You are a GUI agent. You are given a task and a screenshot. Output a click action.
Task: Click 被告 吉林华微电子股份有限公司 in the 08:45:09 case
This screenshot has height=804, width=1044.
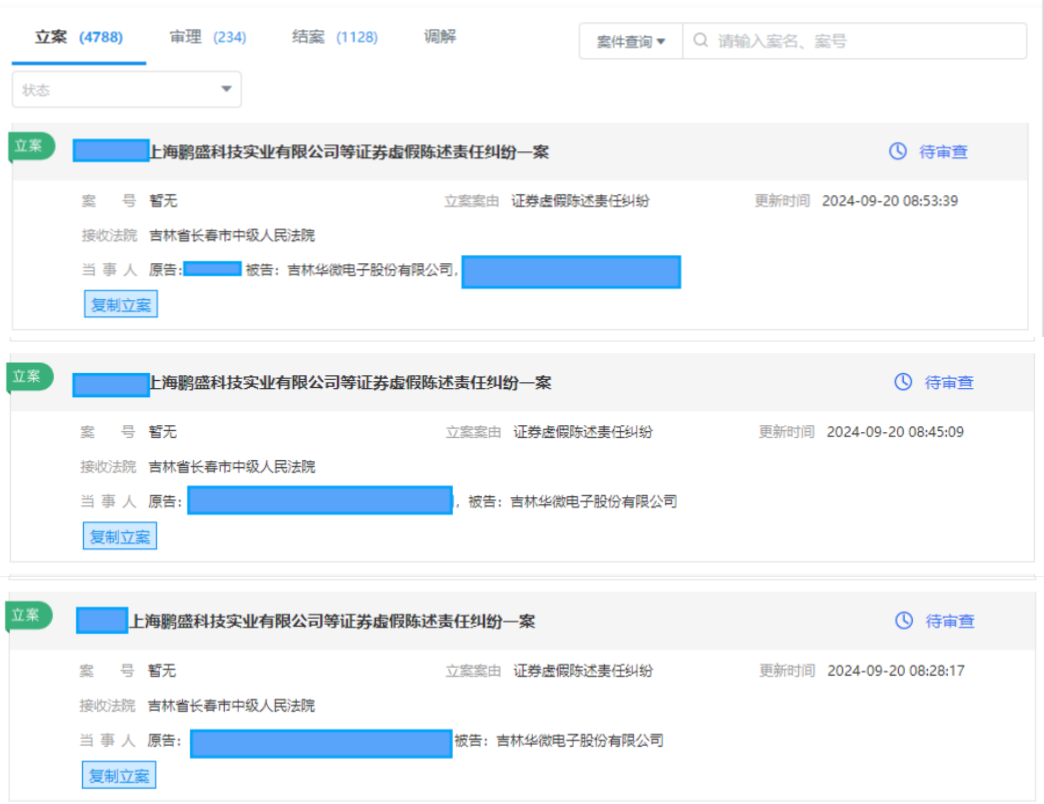point(573,501)
